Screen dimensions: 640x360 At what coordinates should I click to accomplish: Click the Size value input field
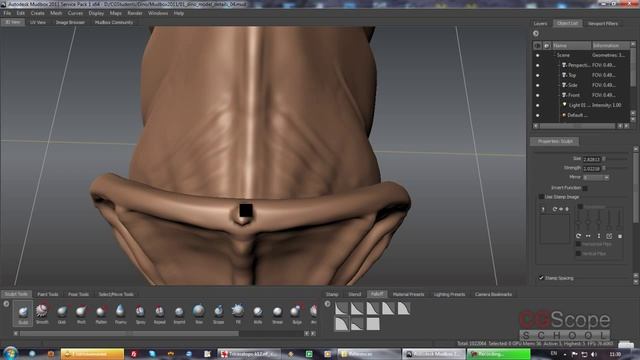click(x=591, y=159)
